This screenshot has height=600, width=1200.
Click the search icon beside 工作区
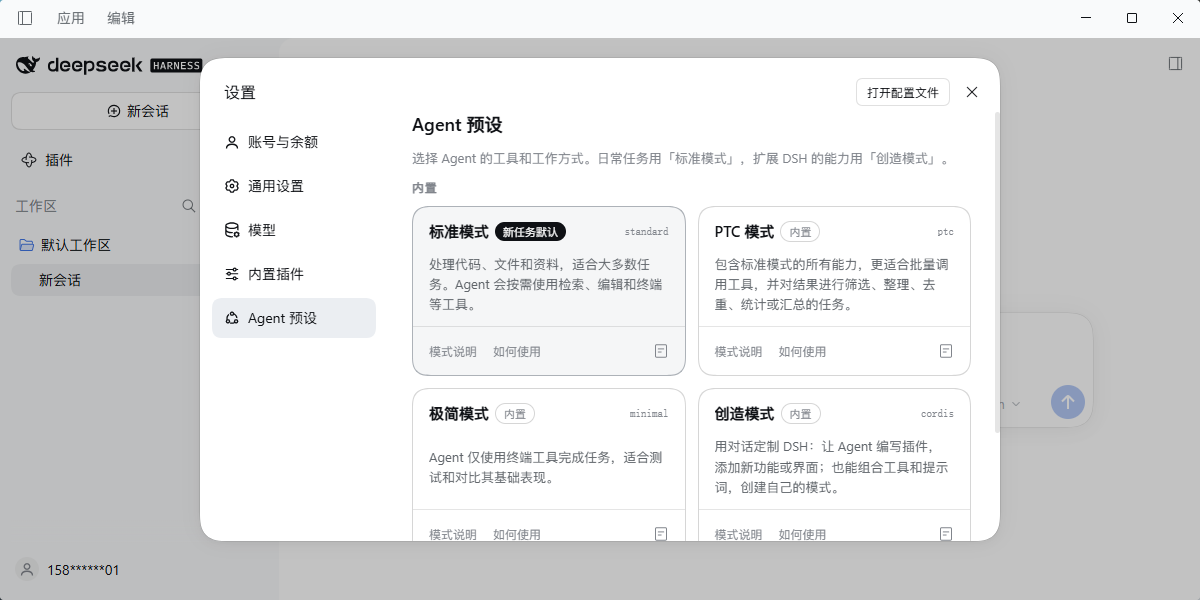(188, 206)
